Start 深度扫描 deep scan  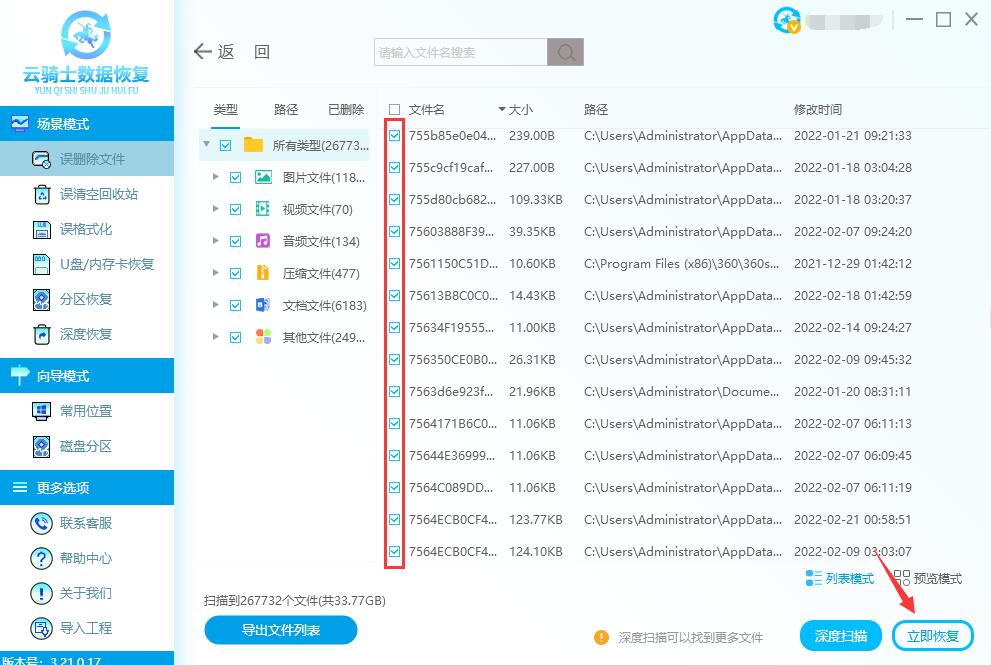(840, 636)
